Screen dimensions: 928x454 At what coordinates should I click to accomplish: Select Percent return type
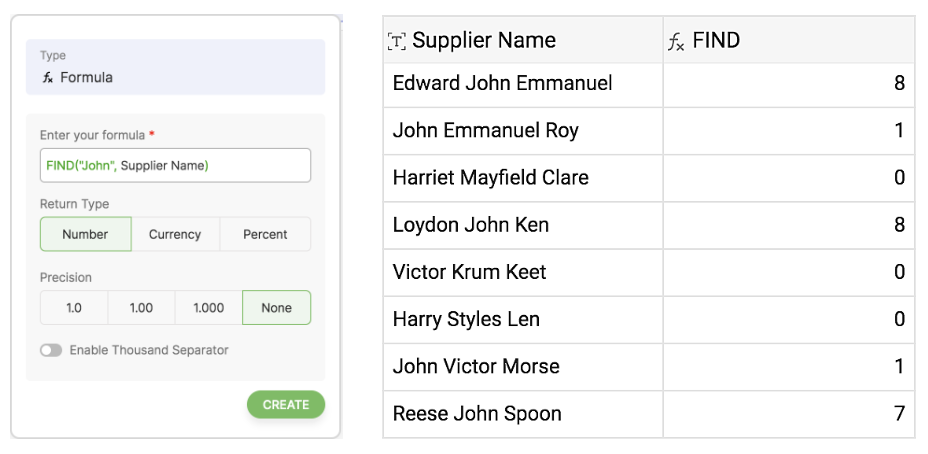tap(265, 234)
